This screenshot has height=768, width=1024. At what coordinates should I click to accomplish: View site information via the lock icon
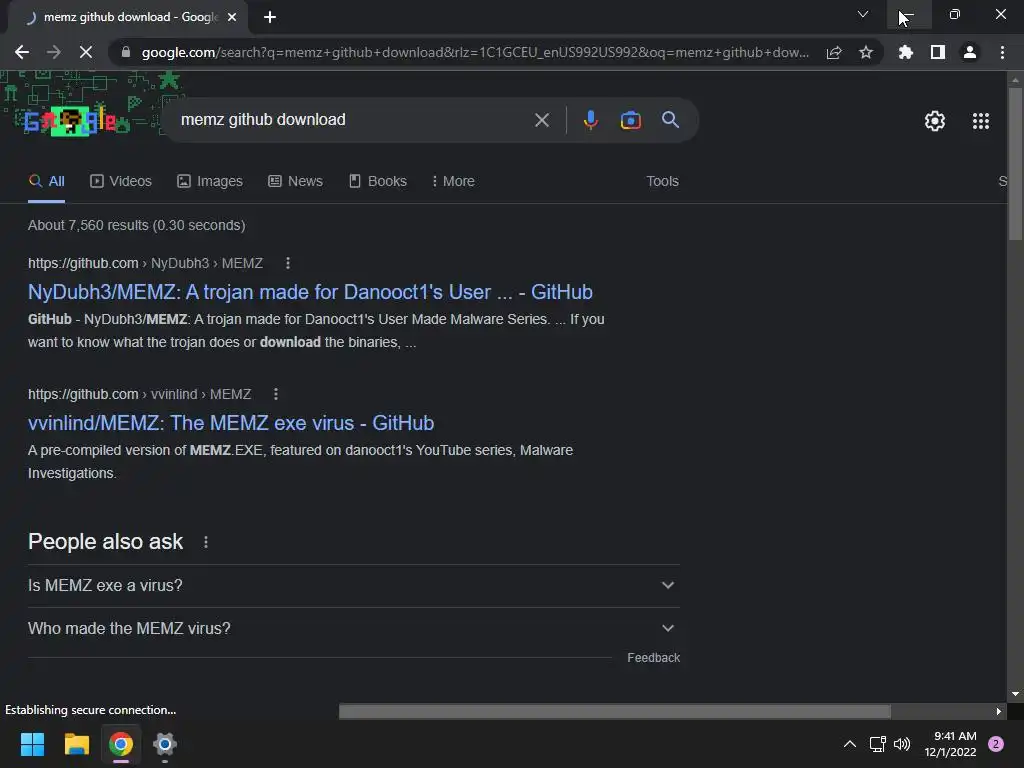[x=126, y=52]
